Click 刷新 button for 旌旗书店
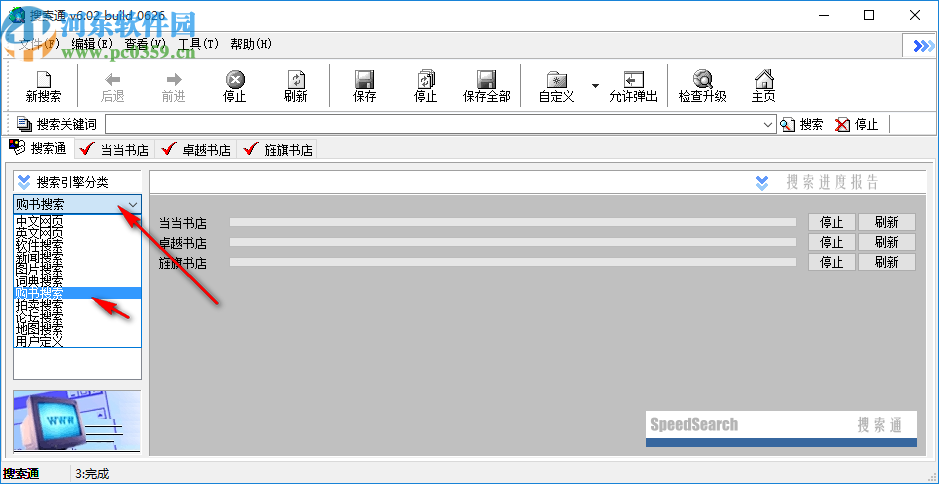This screenshot has height=484, width=939. pos(886,262)
